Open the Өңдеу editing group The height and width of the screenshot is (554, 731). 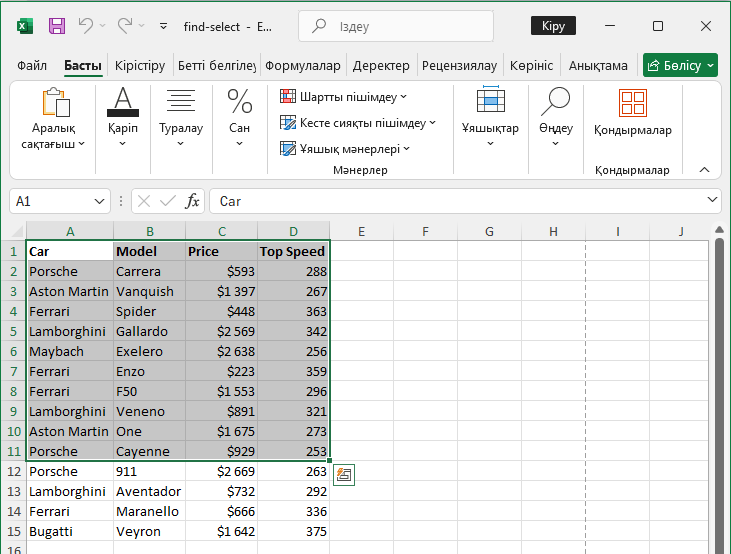click(x=556, y=117)
